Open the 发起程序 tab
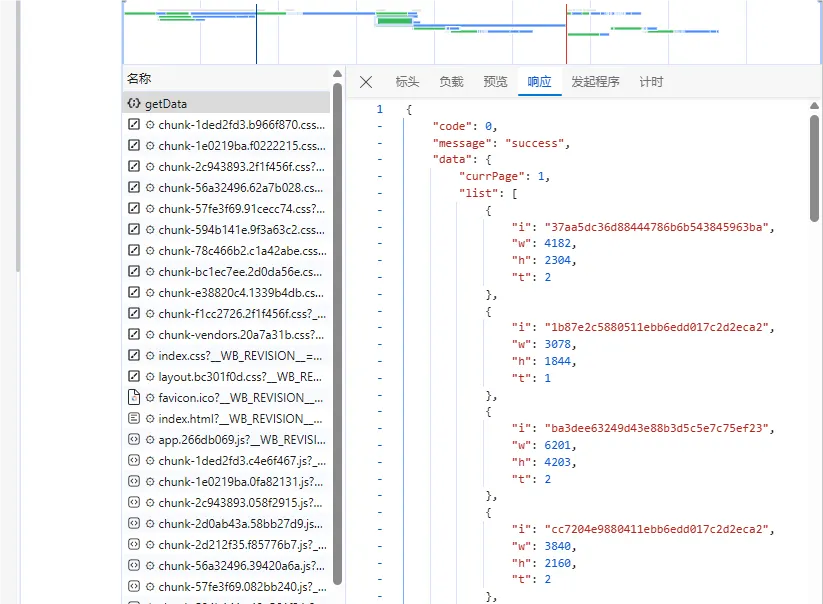The height and width of the screenshot is (604, 823). (595, 82)
